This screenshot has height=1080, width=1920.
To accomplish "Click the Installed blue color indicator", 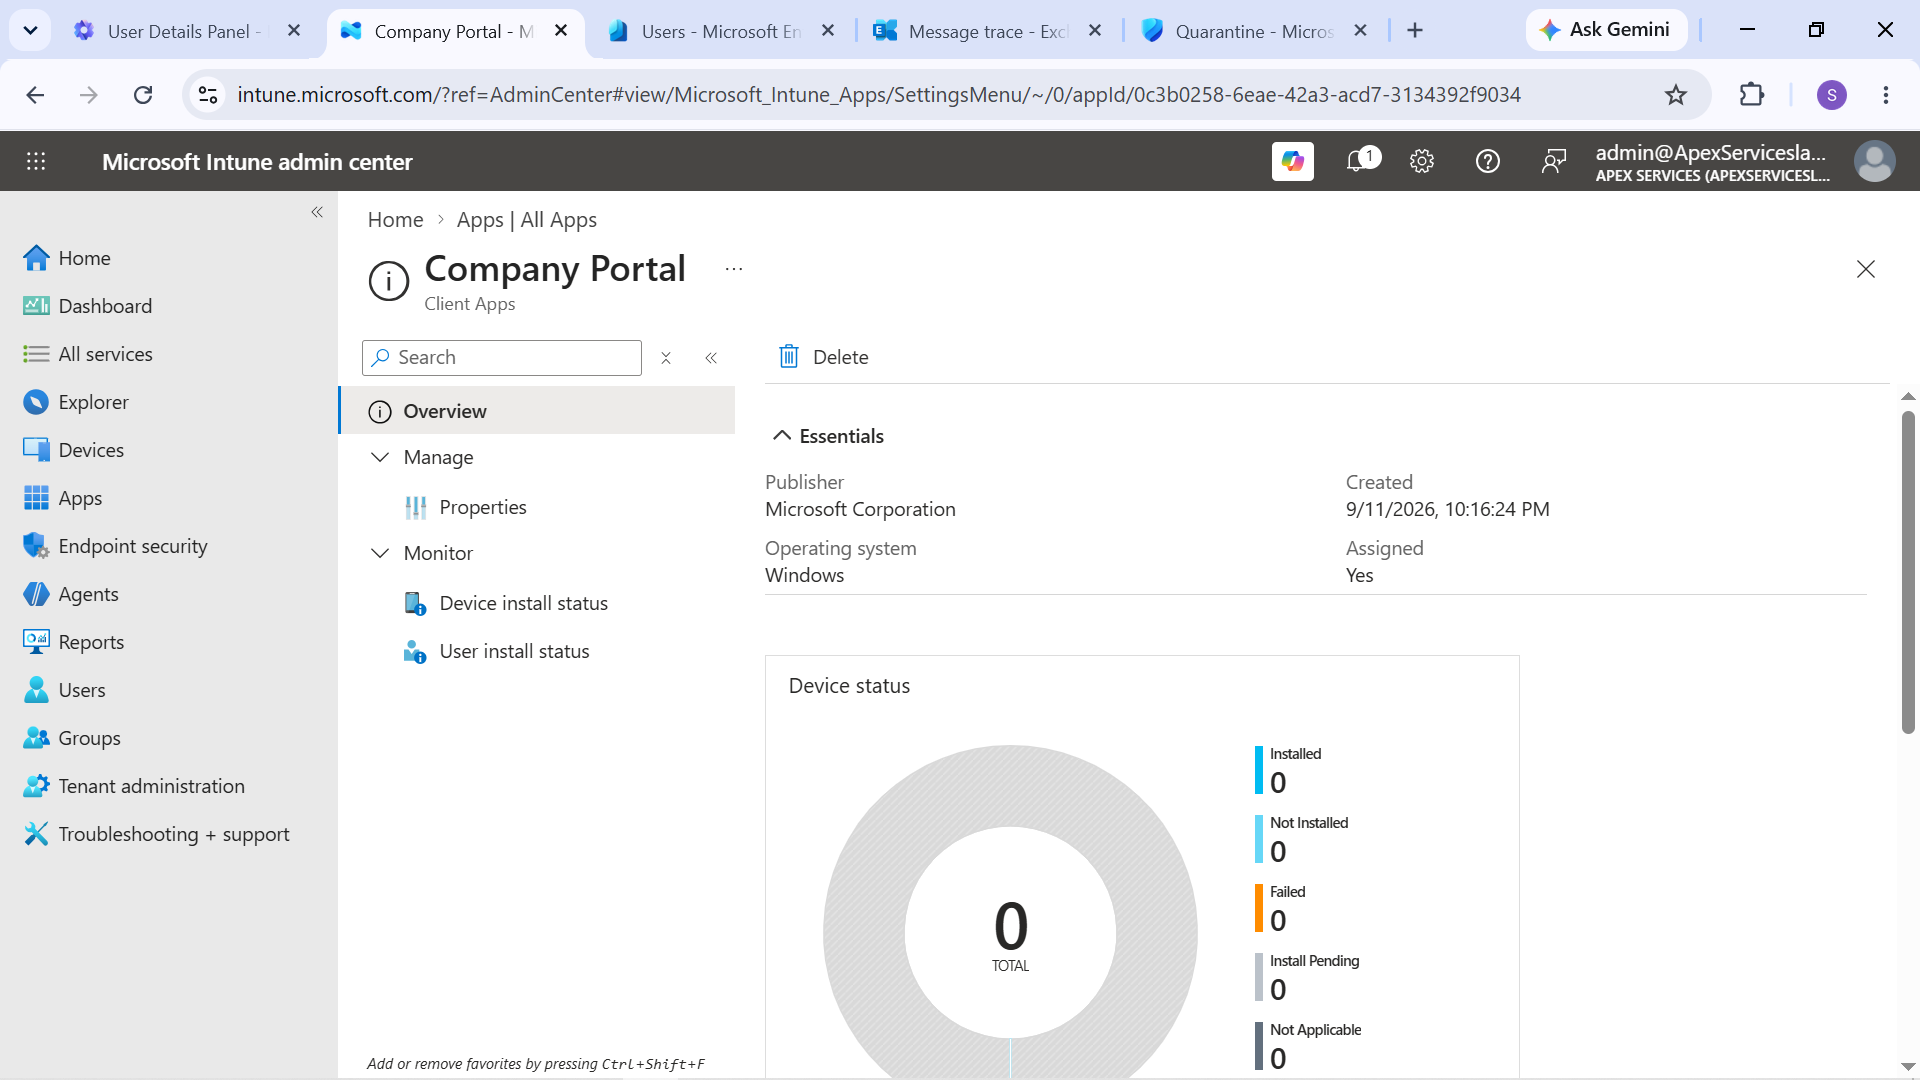I will point(1259,770).
